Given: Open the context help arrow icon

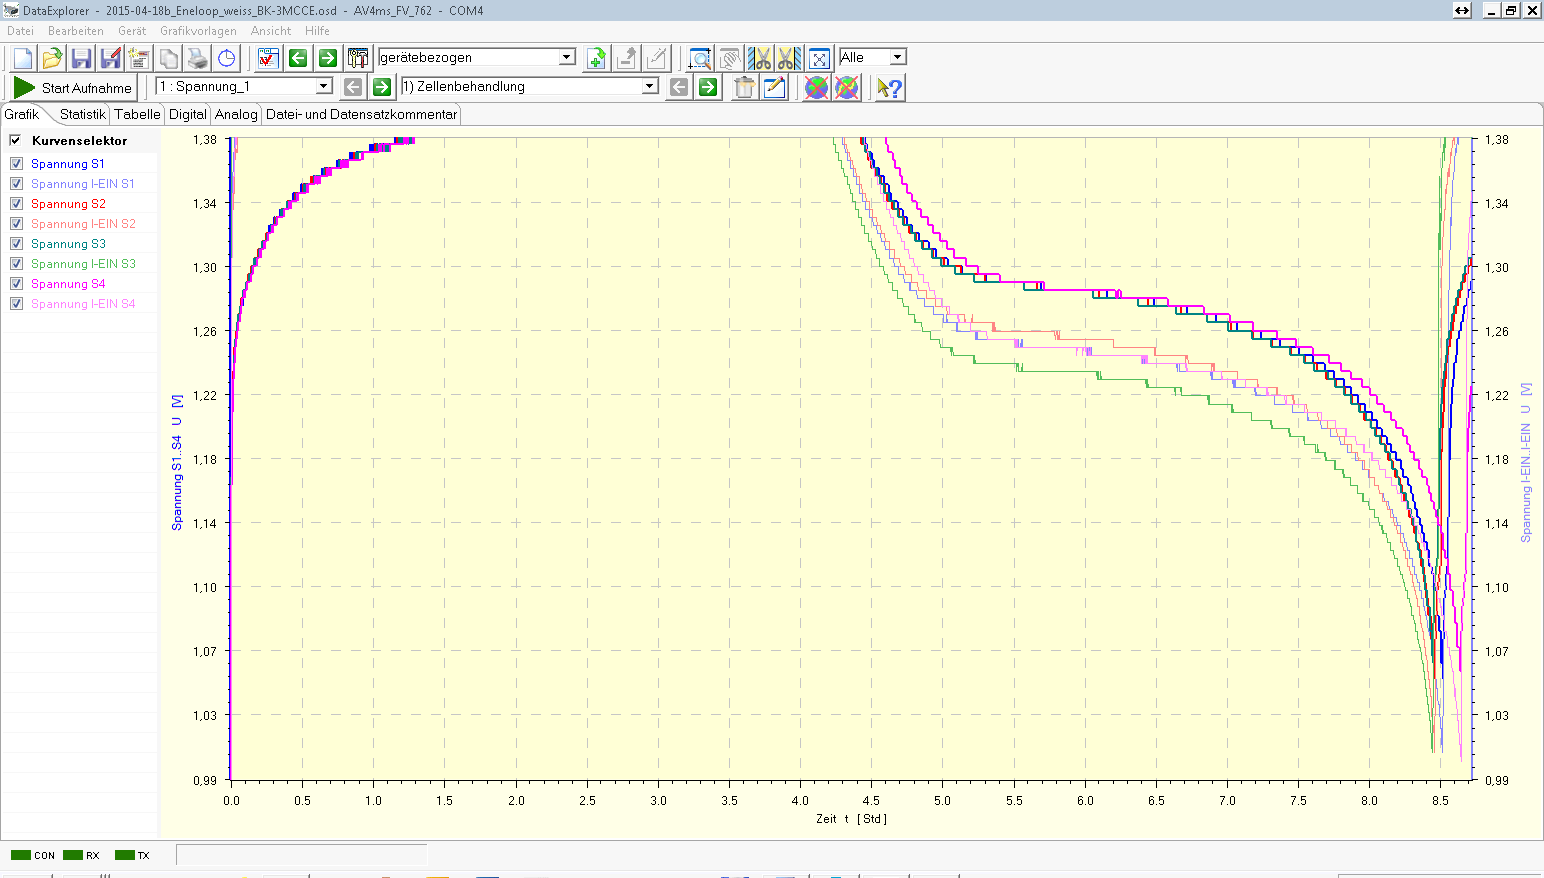Looking at the screenshot, I should coord(889,87).
